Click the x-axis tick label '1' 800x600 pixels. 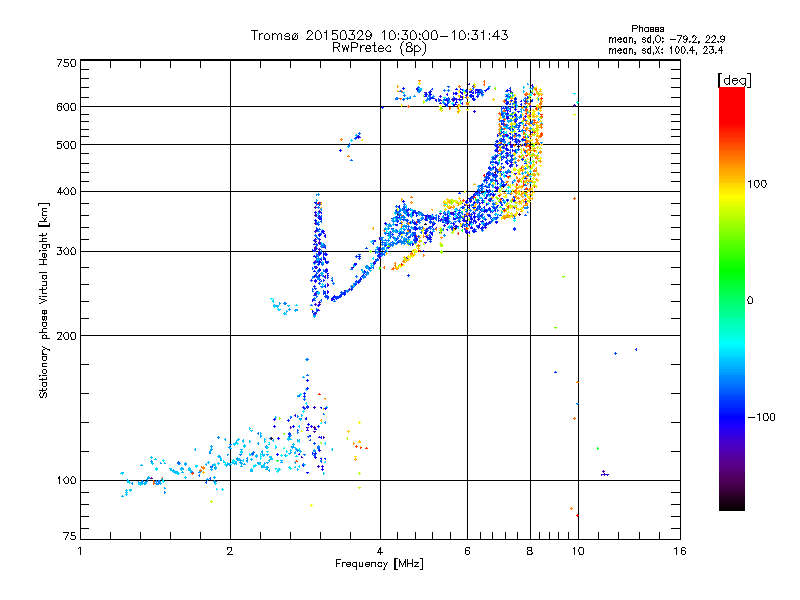[x=80, y=551]
